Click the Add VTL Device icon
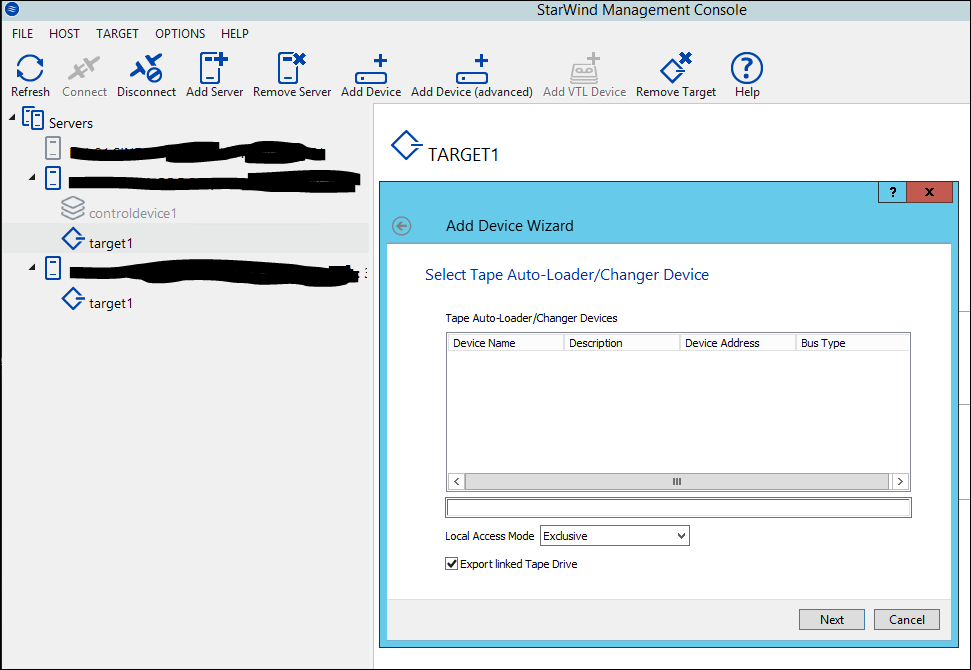This screenshot has width=971, height=670. pos(585,68)
